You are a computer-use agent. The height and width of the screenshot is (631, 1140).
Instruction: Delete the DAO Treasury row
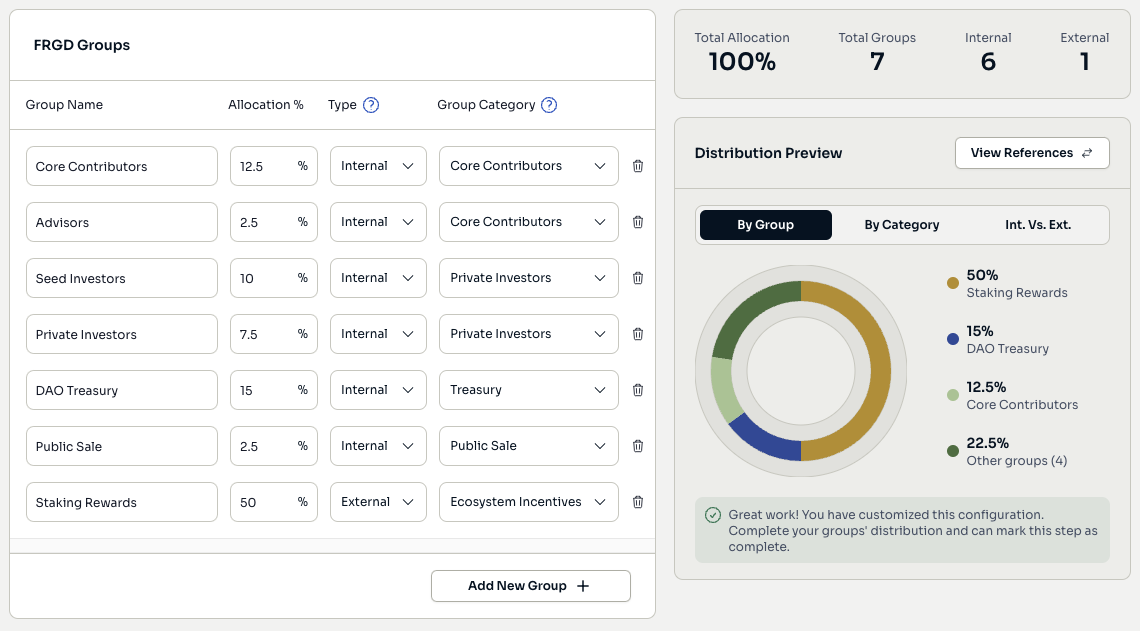coord(638,390)
